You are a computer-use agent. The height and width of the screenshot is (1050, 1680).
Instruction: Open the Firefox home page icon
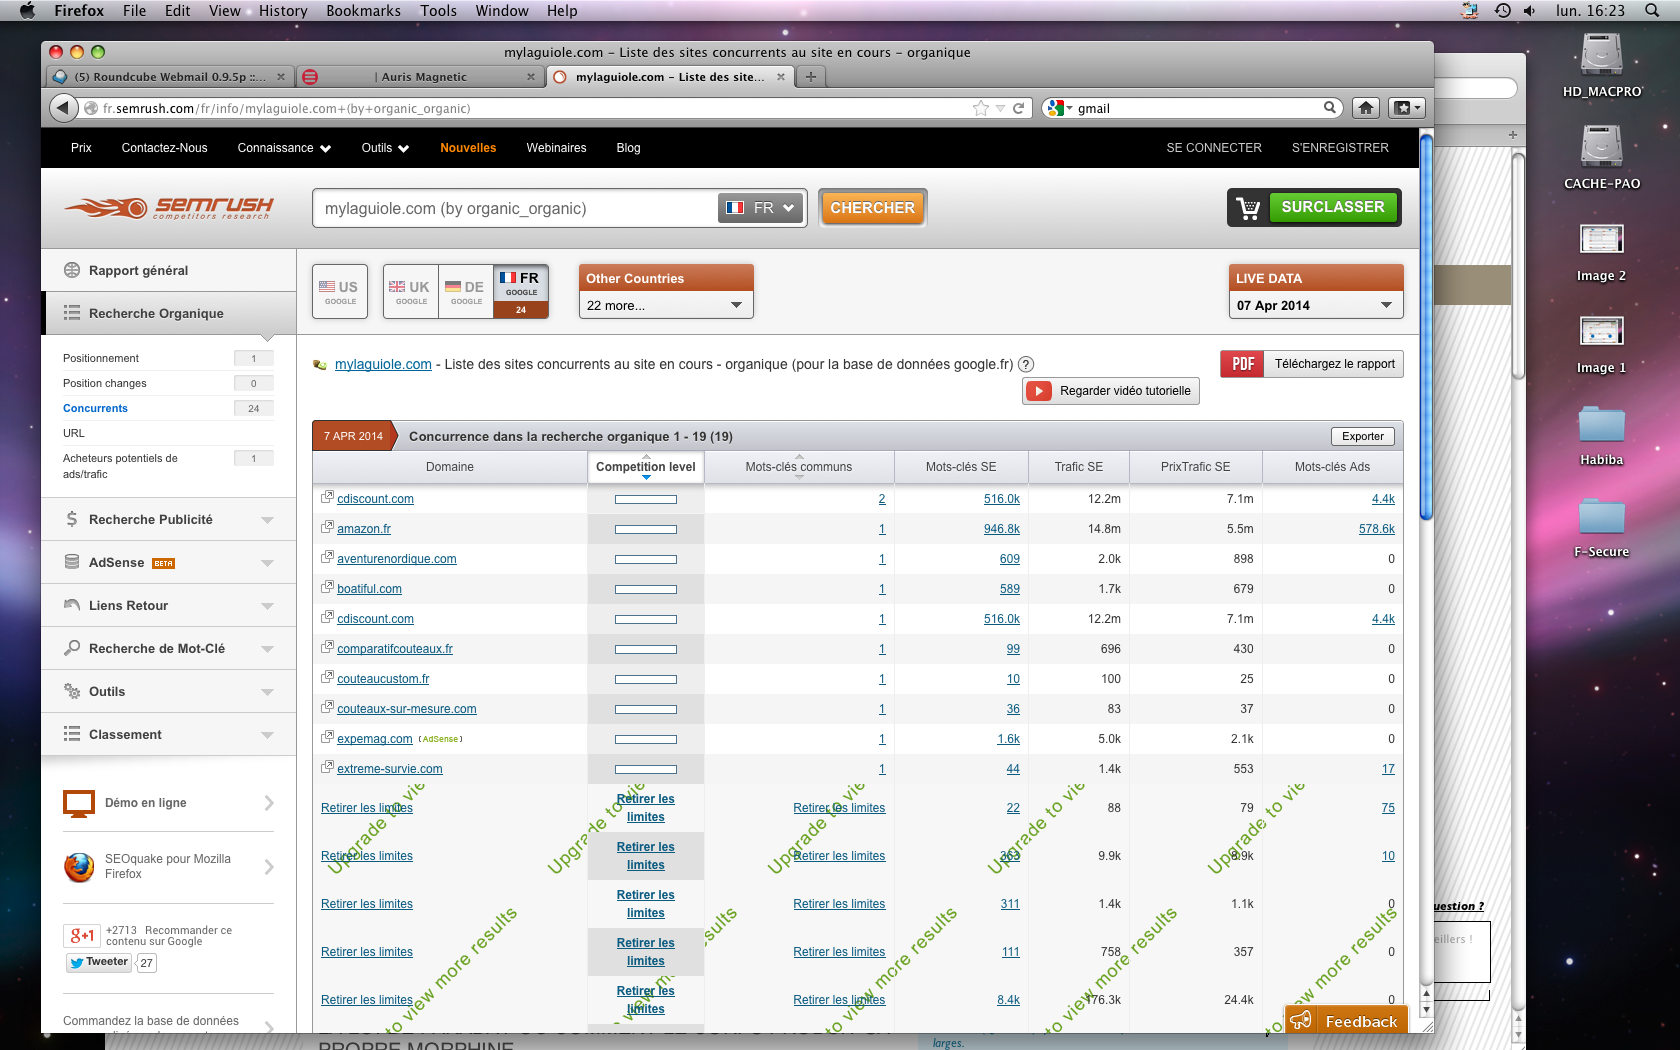(1366, 108)
